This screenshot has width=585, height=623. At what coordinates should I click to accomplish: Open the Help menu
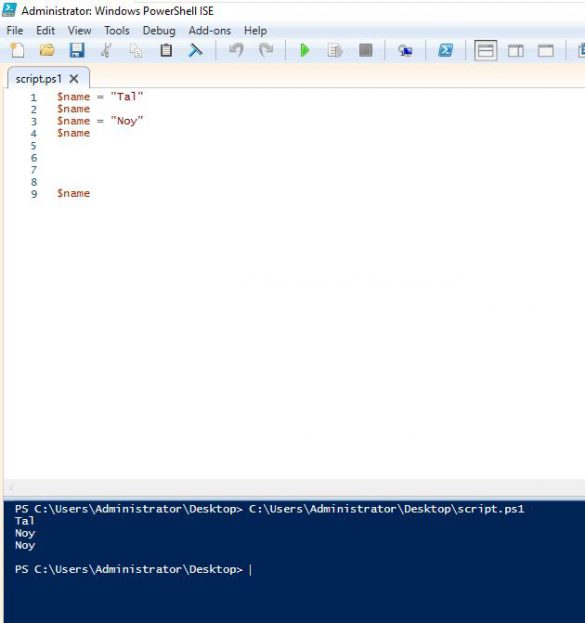(255, 31)
